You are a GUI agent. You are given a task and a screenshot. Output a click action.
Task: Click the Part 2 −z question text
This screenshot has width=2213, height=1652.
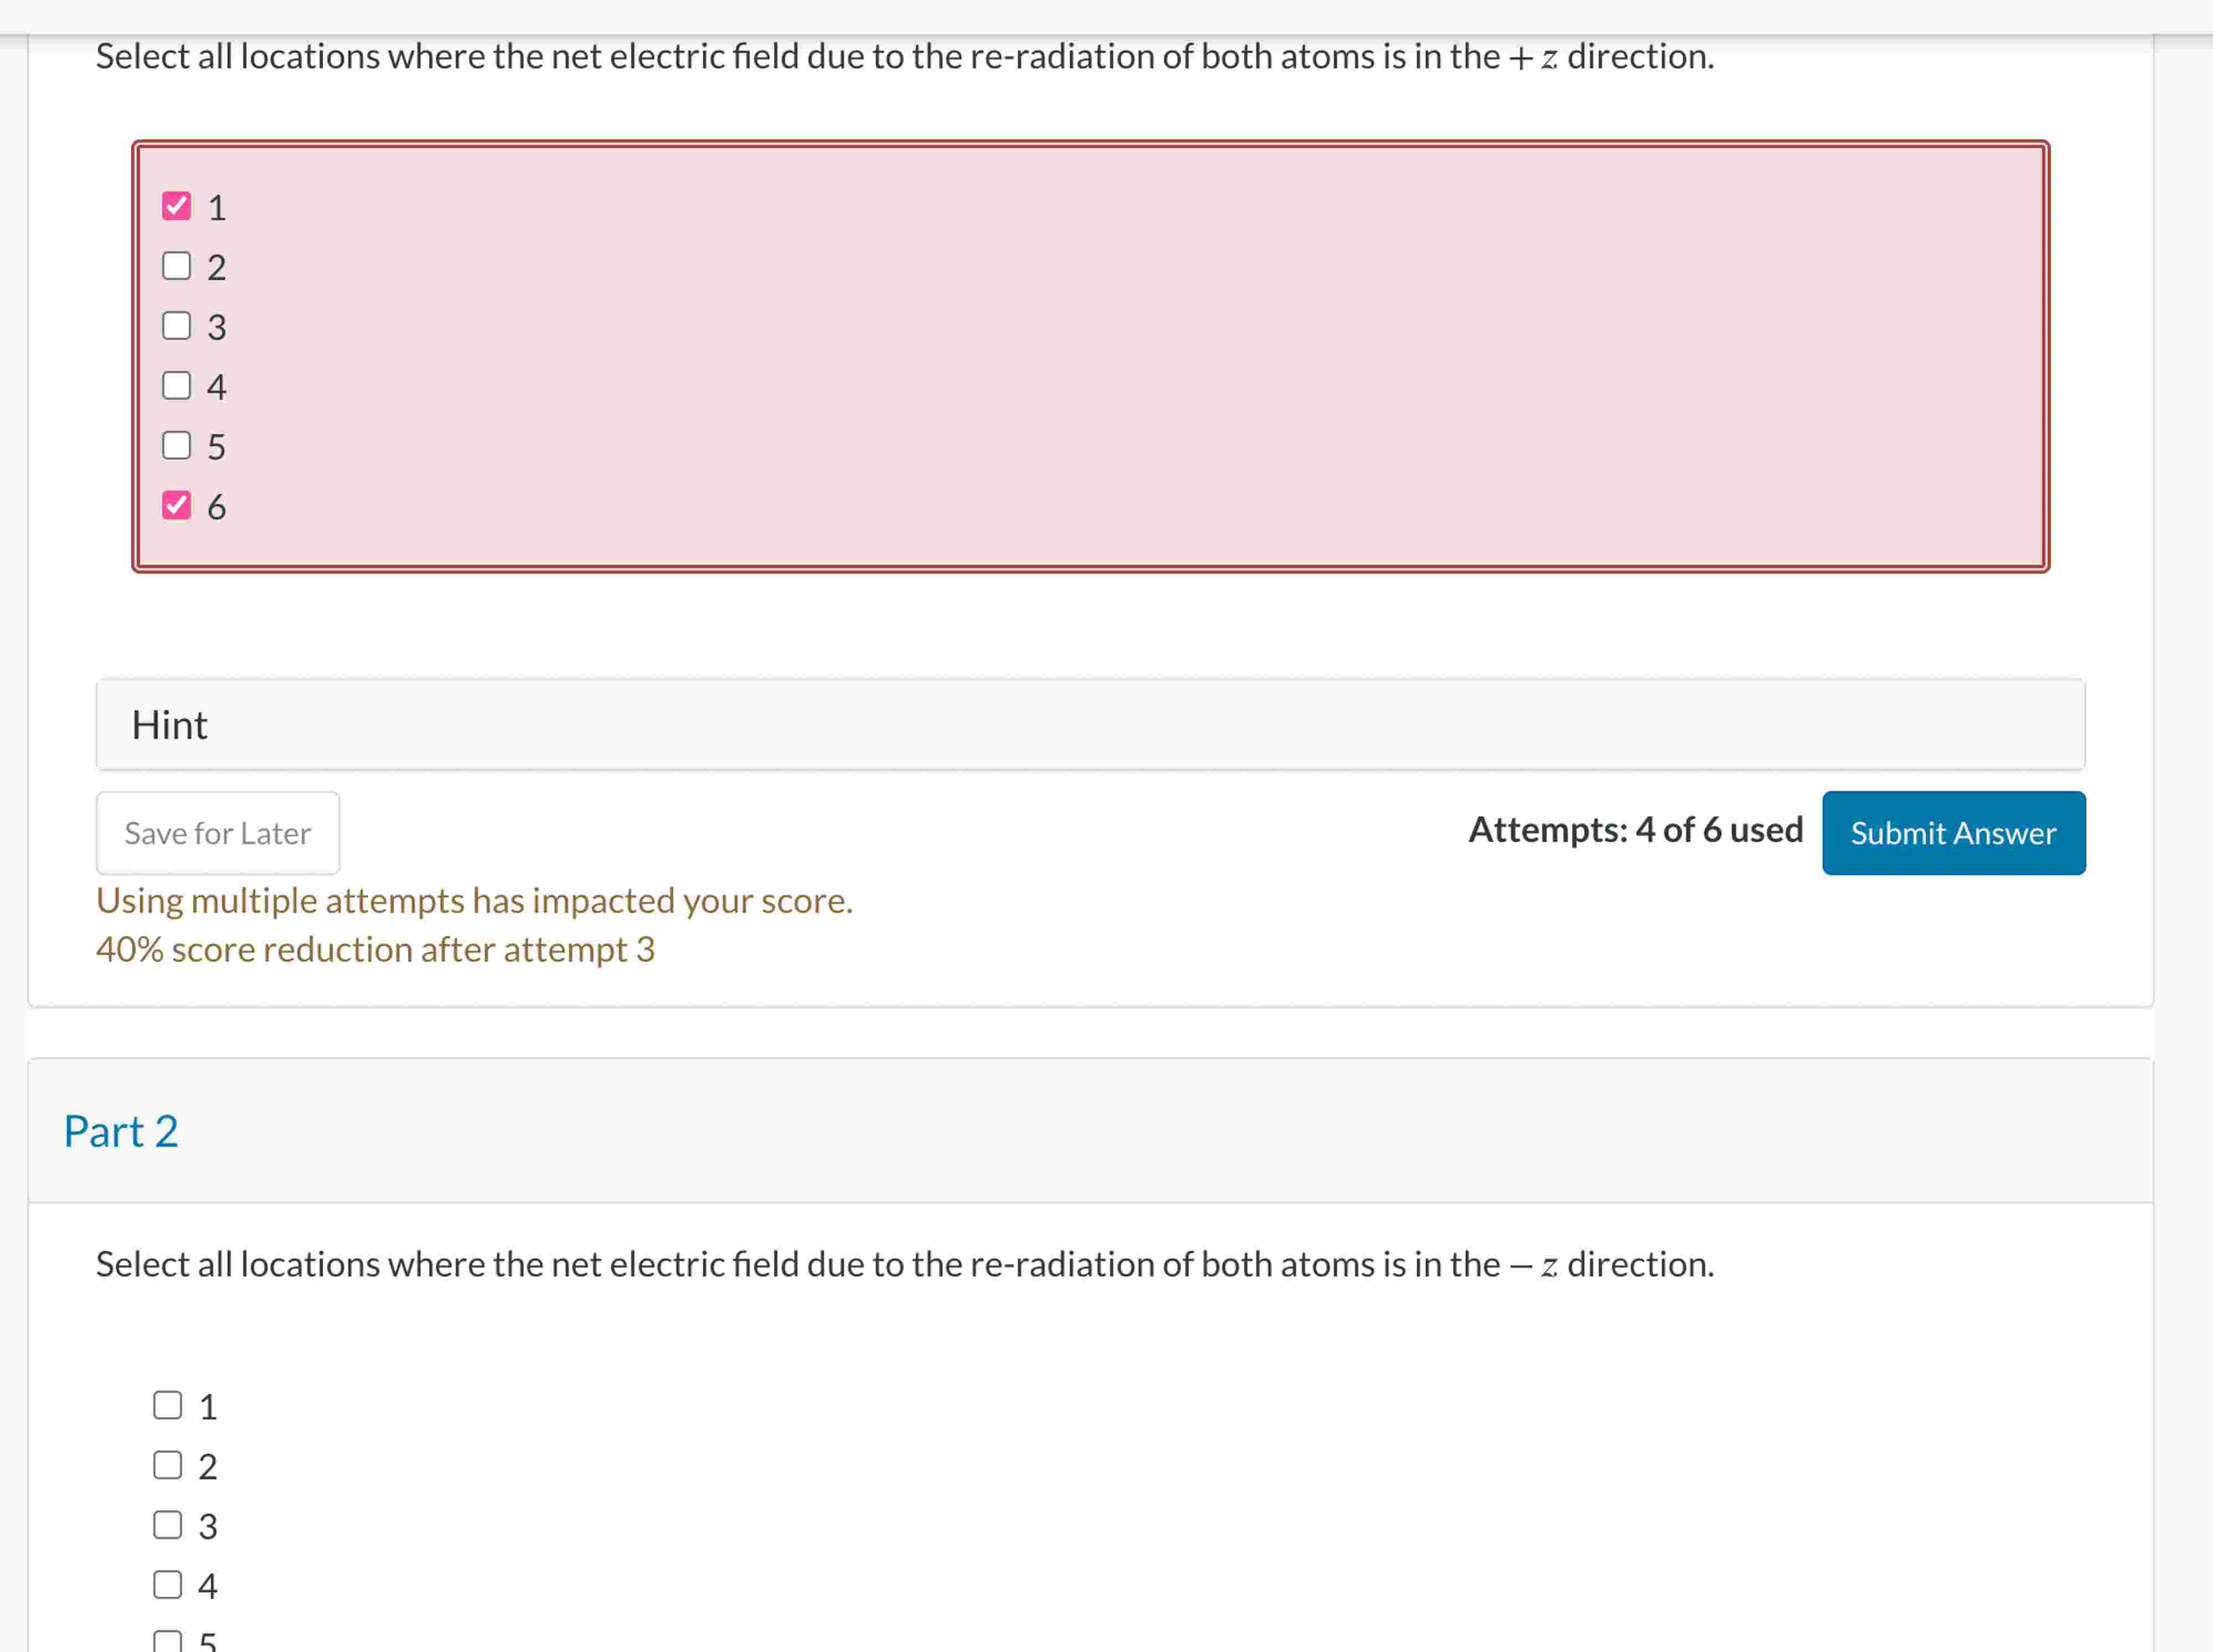pos(904,1264)
